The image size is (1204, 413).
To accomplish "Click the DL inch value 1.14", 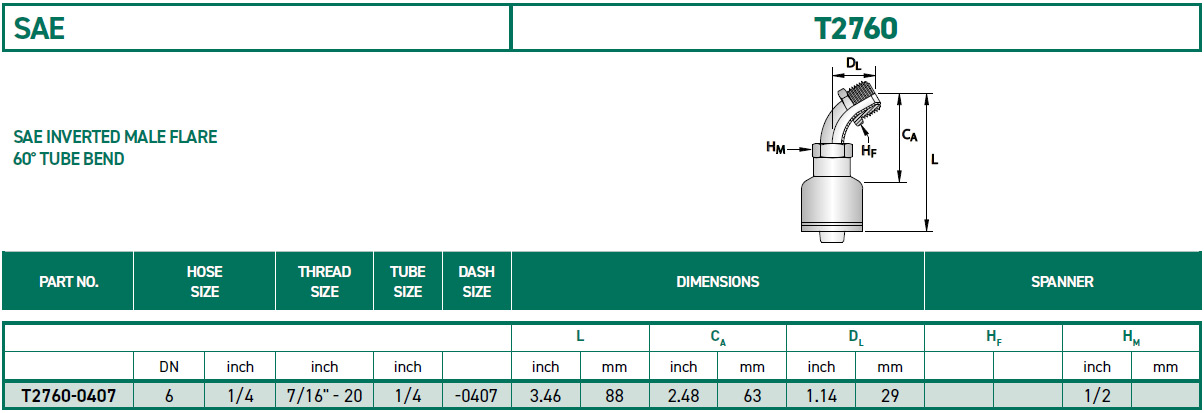I will tap(821, 396).
